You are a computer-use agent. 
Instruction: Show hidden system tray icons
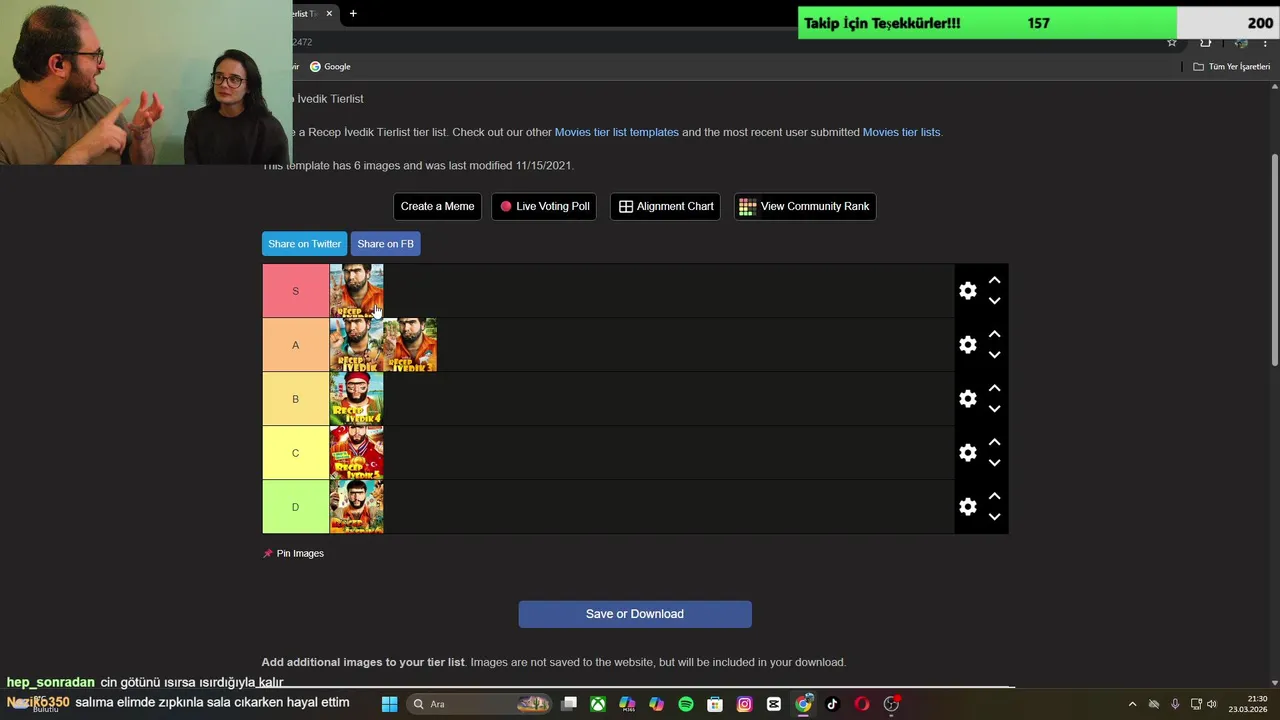pyautogui.click(x=1132, y=704)
